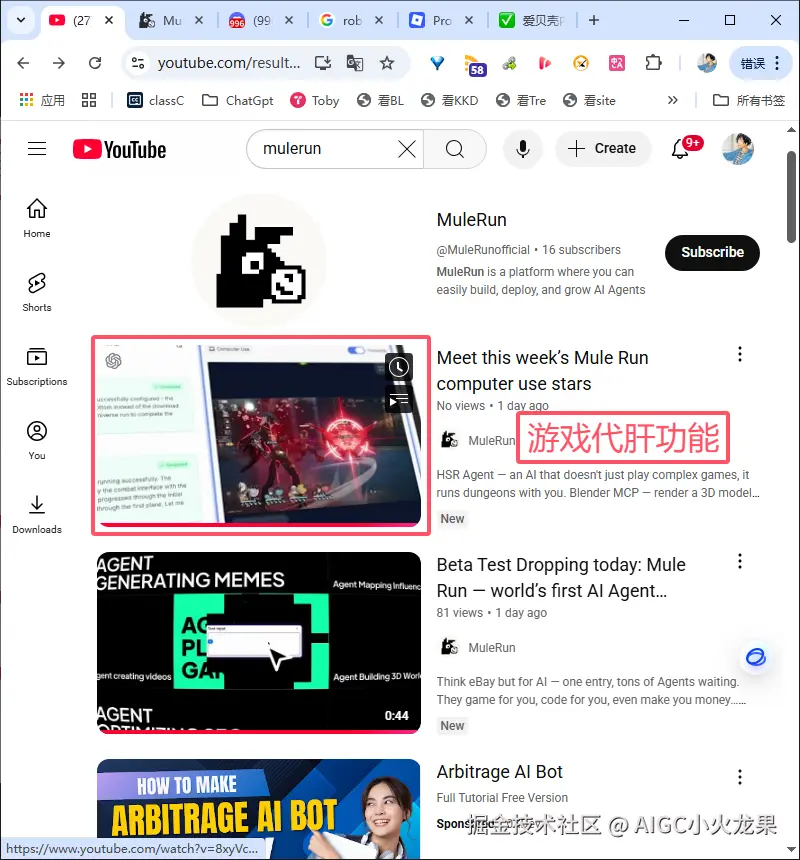
Task: Open title Meet this week's Mule Run computer use stars
Action: (542, 370)
